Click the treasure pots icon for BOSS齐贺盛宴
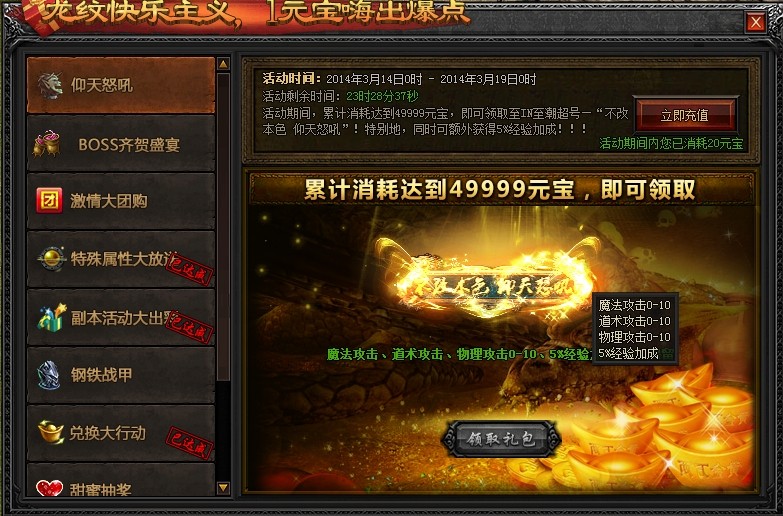The width and height of the screenshot is (783, 516). click(46, 143)
